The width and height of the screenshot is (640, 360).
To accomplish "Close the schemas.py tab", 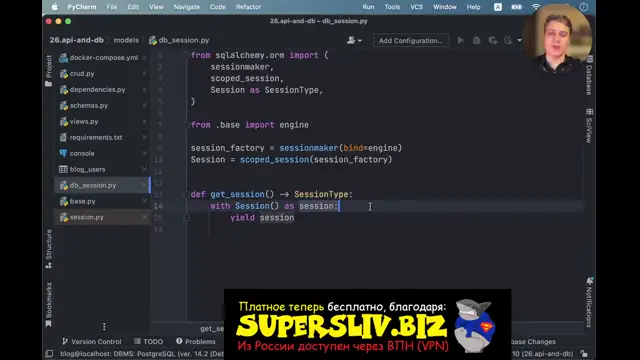I will [144, 105].
